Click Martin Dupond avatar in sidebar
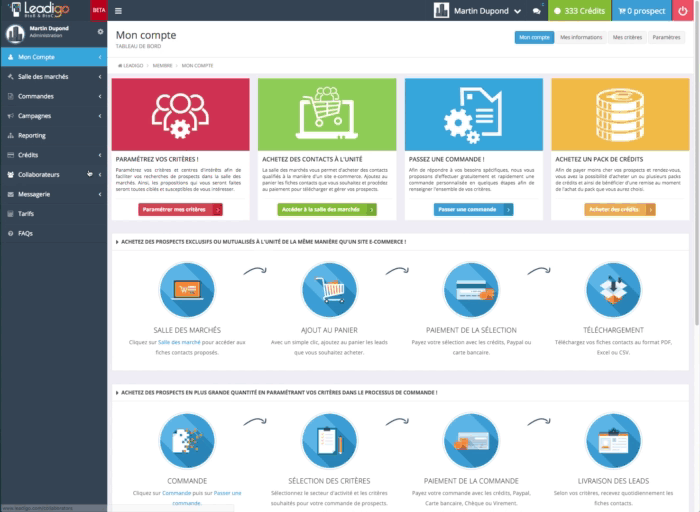Image resolution: width=700 pixels, height=512 pixels. coord(15,34)
